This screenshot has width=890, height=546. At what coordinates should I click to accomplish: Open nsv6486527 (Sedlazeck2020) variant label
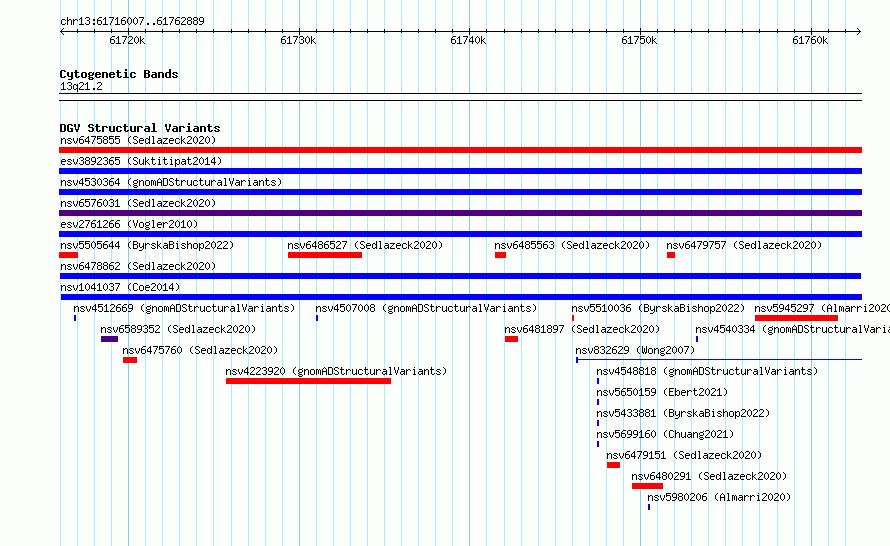tap(365, 245)
